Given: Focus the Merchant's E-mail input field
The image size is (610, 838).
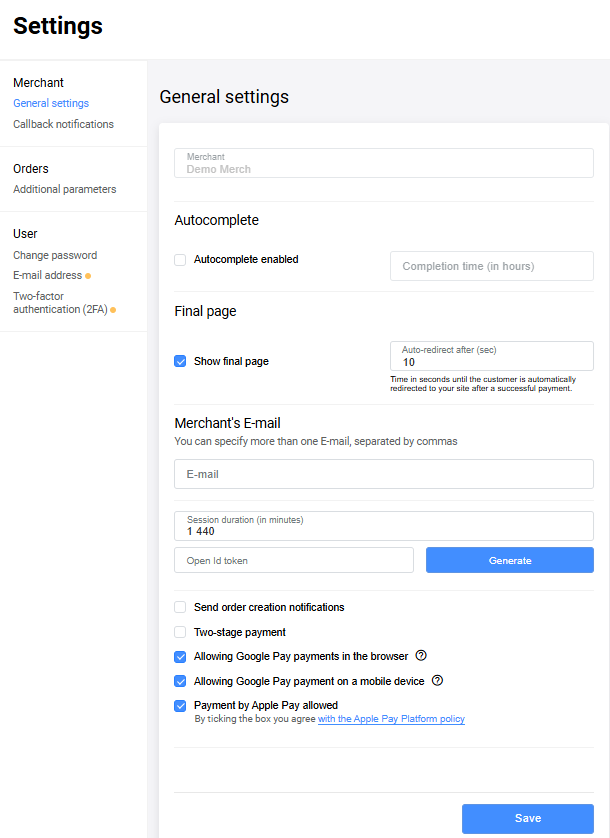Looking at the screenshot, I should coord(384,474).
